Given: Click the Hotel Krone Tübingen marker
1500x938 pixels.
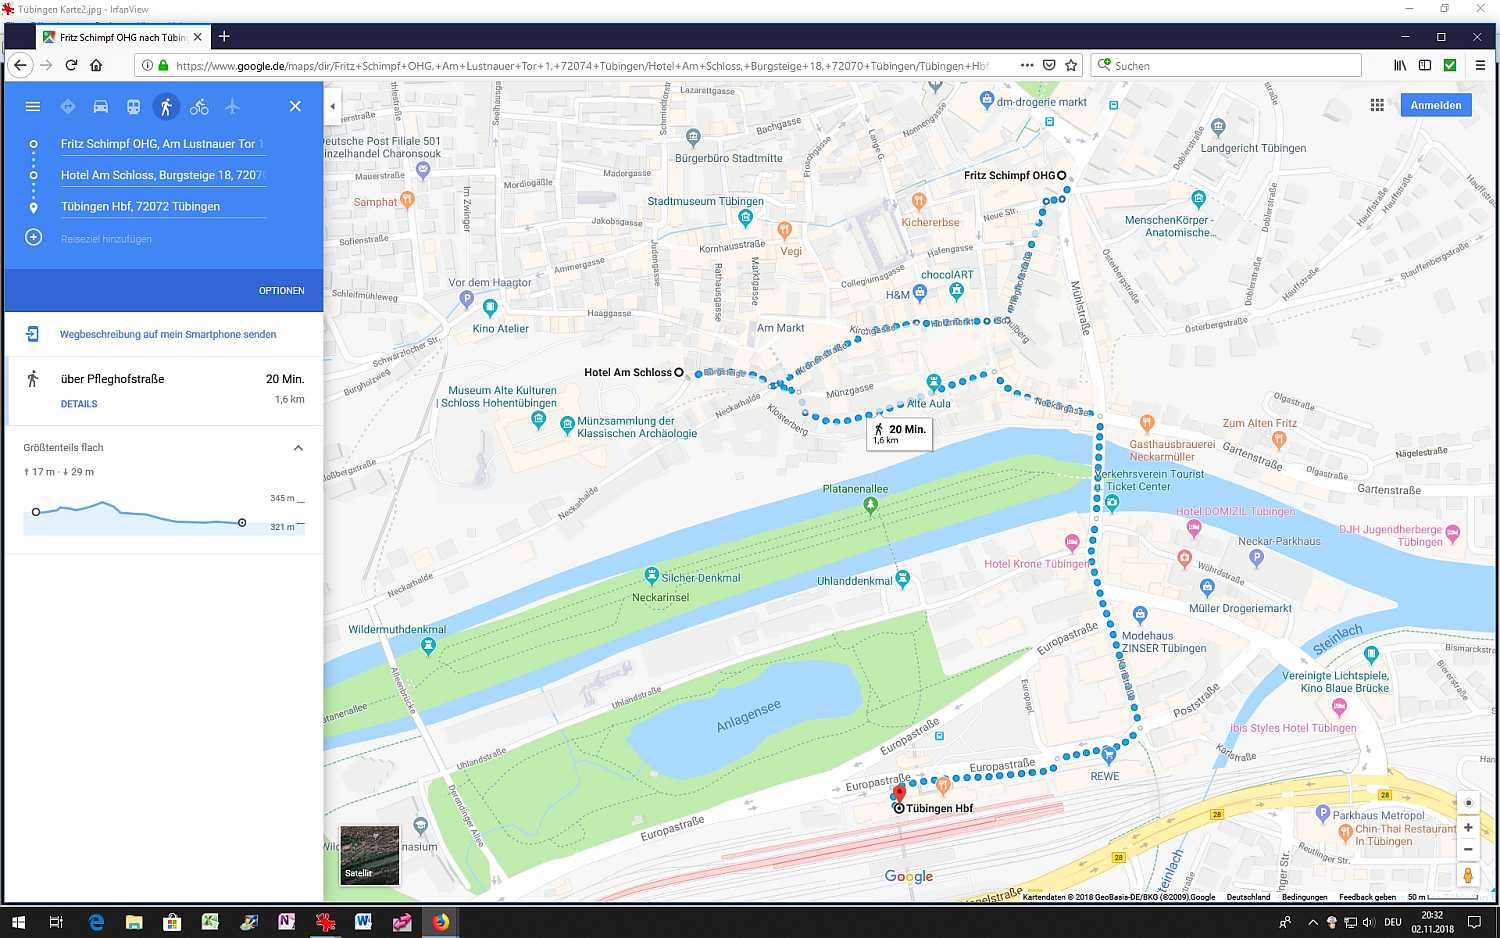Looking at the screenshot, I should pyautogui.click(x=1072, y=544).
